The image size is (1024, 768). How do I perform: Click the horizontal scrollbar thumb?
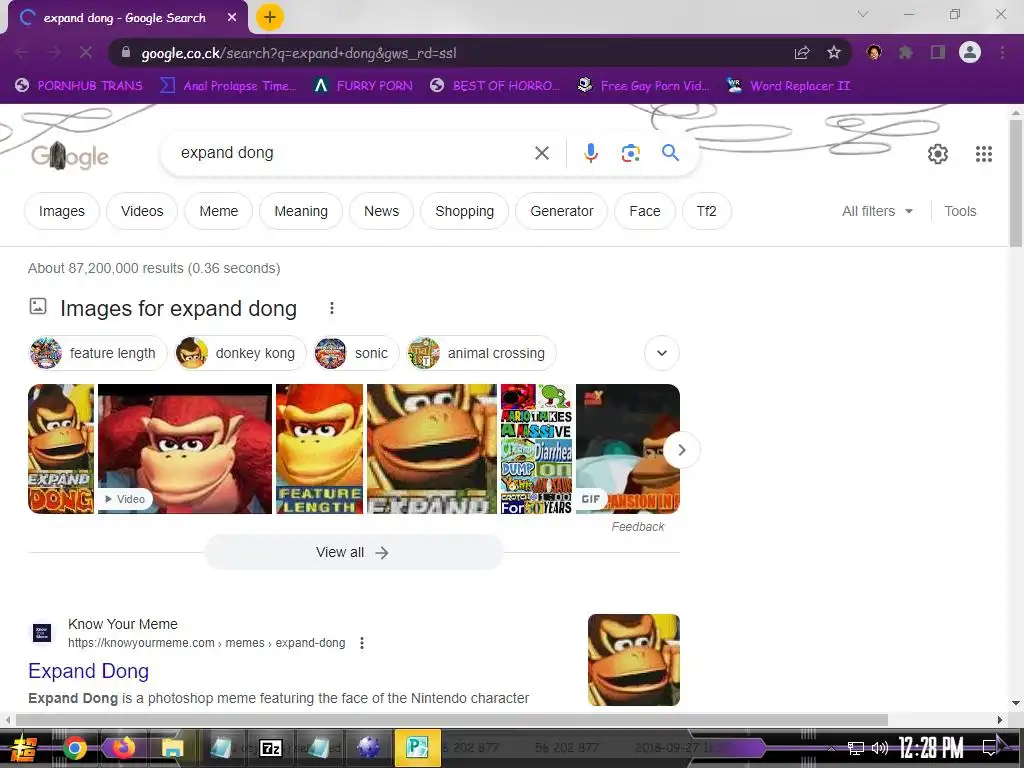(451, 720)
